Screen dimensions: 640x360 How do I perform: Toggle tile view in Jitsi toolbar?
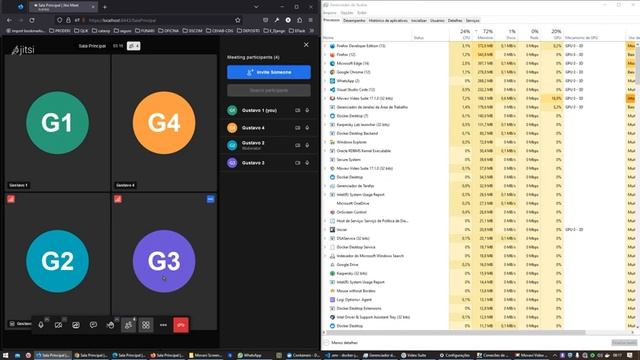pos(146,325)
